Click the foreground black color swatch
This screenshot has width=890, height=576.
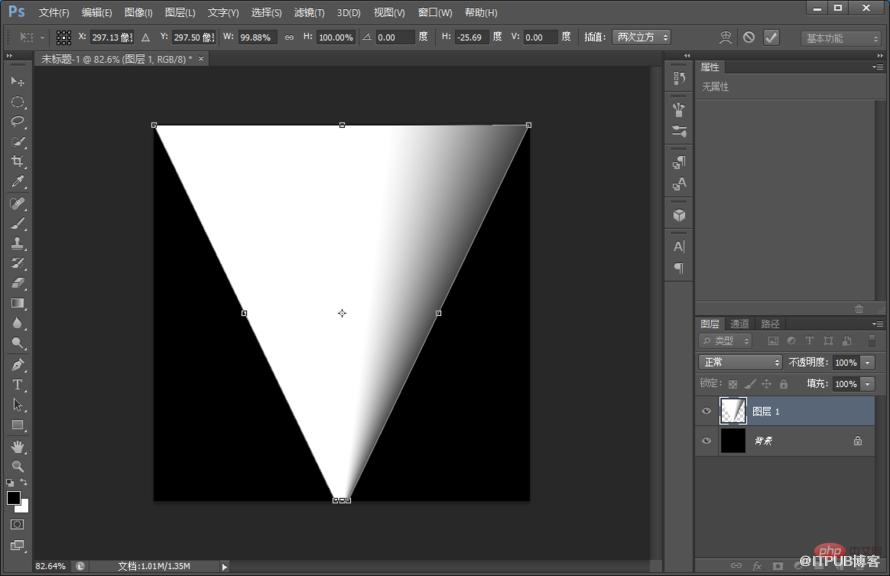pos(14,498)
